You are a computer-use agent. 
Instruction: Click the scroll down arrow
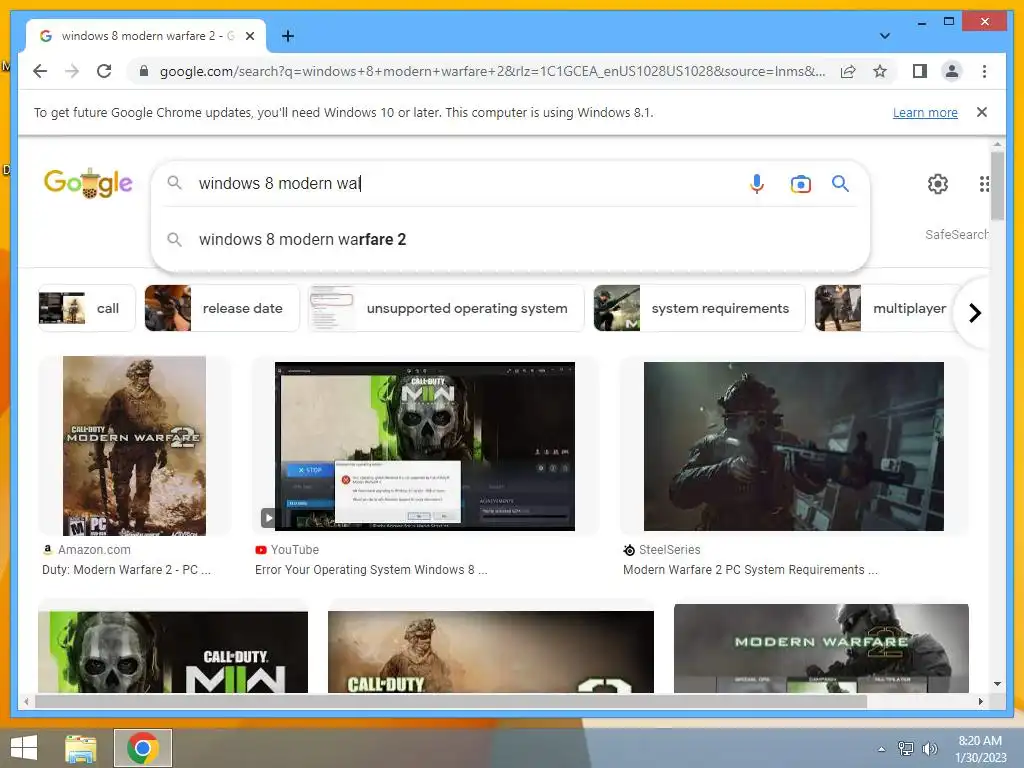(997, 684)
